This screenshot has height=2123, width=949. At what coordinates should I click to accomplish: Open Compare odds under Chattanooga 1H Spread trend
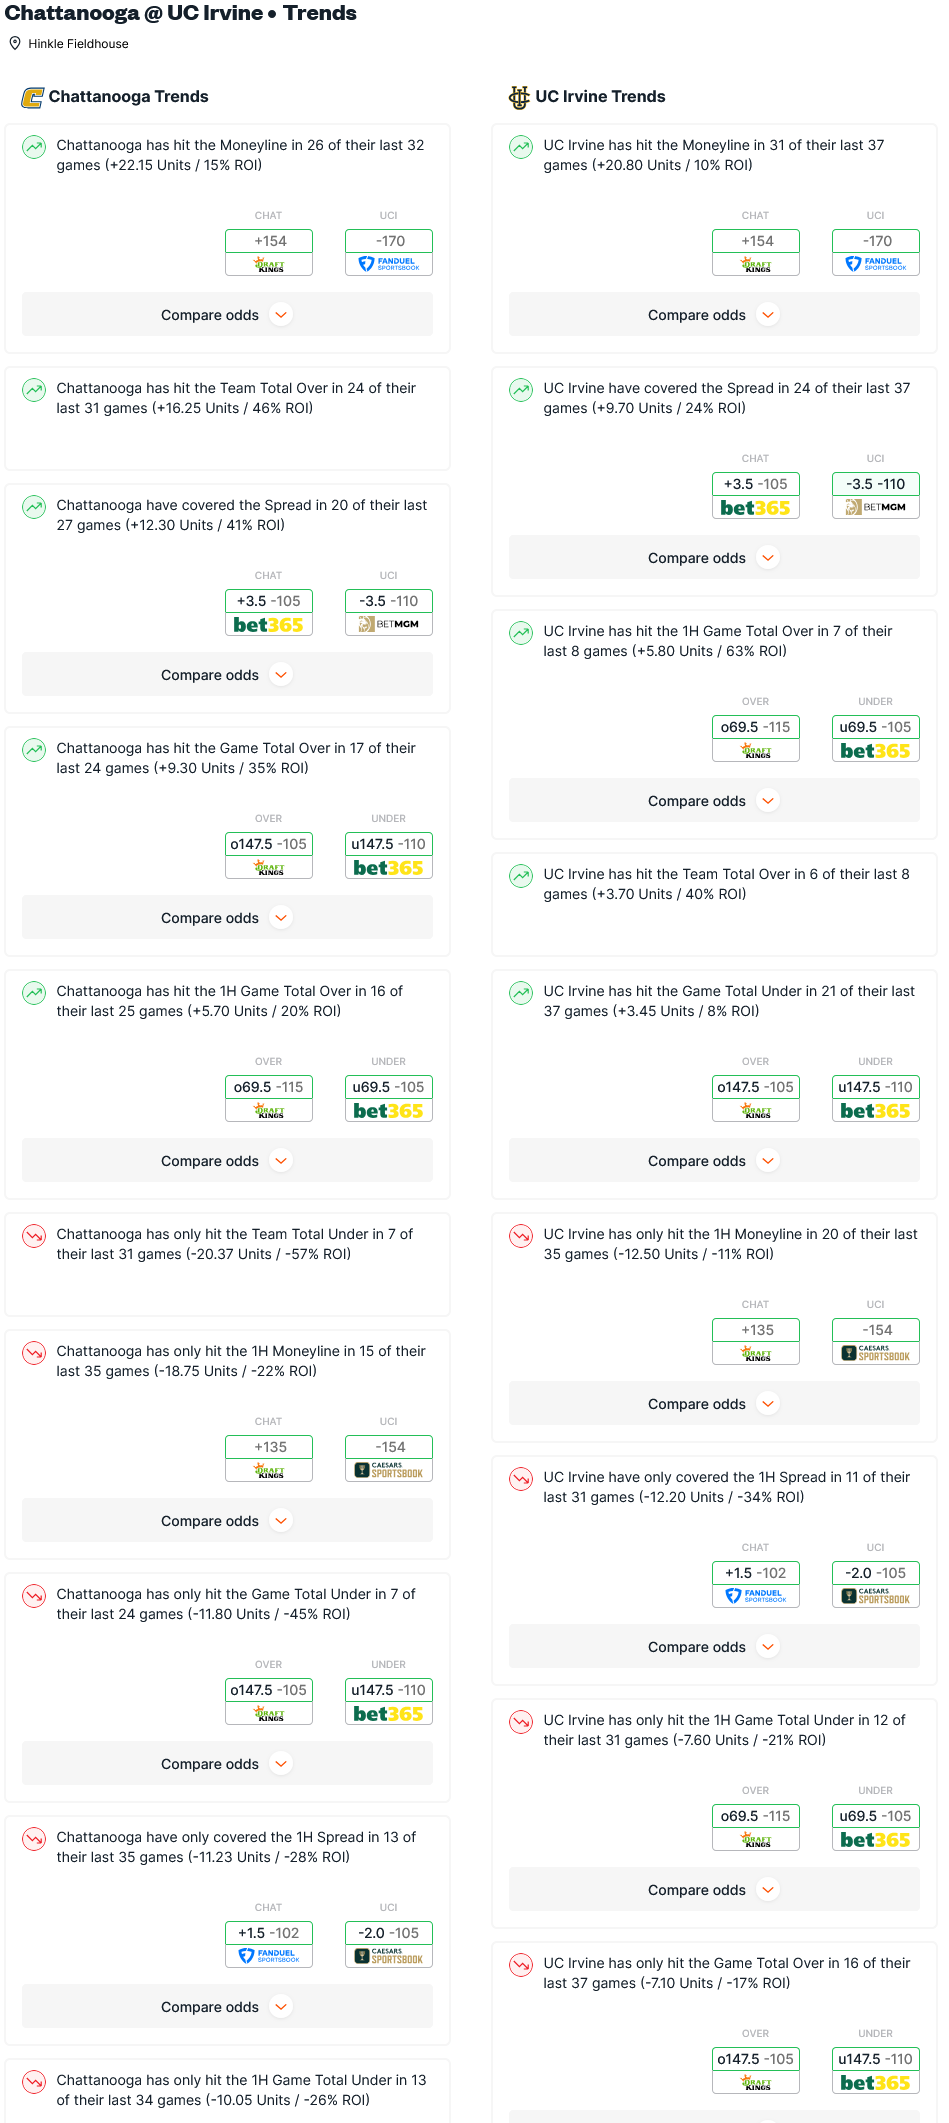227,2006
